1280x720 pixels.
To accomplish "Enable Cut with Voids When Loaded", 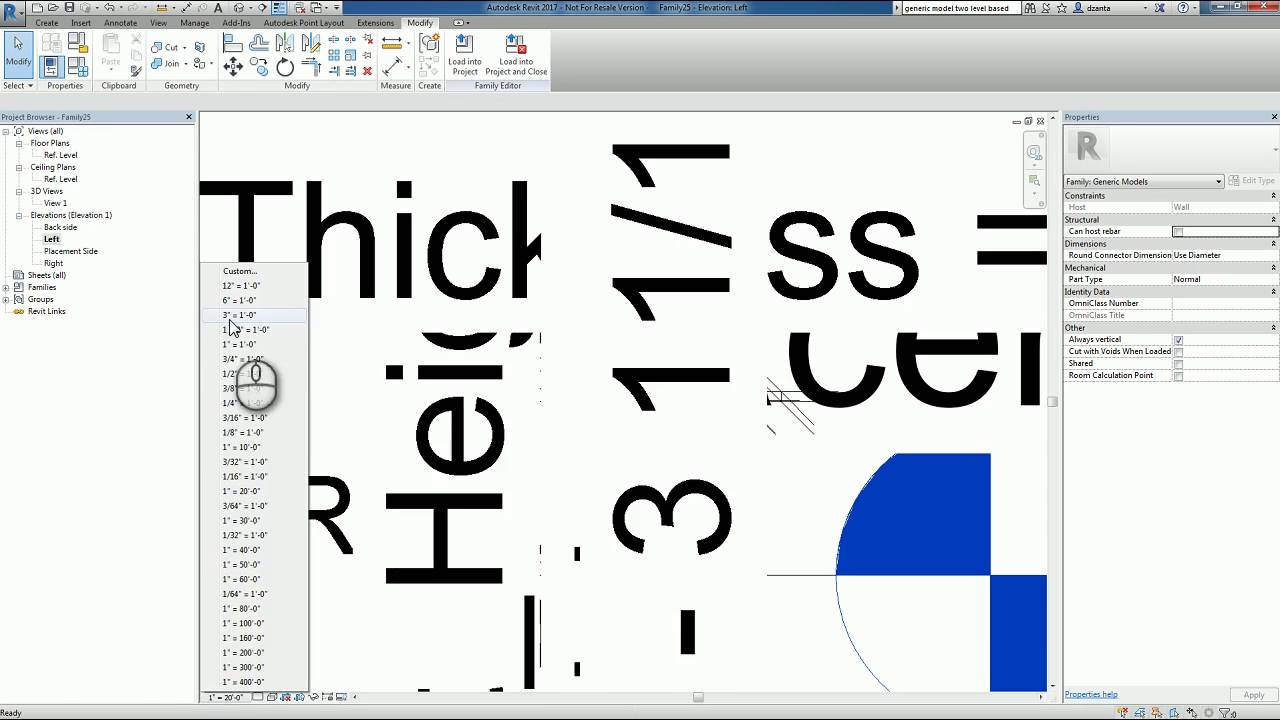I will [x=1178, y=352].
